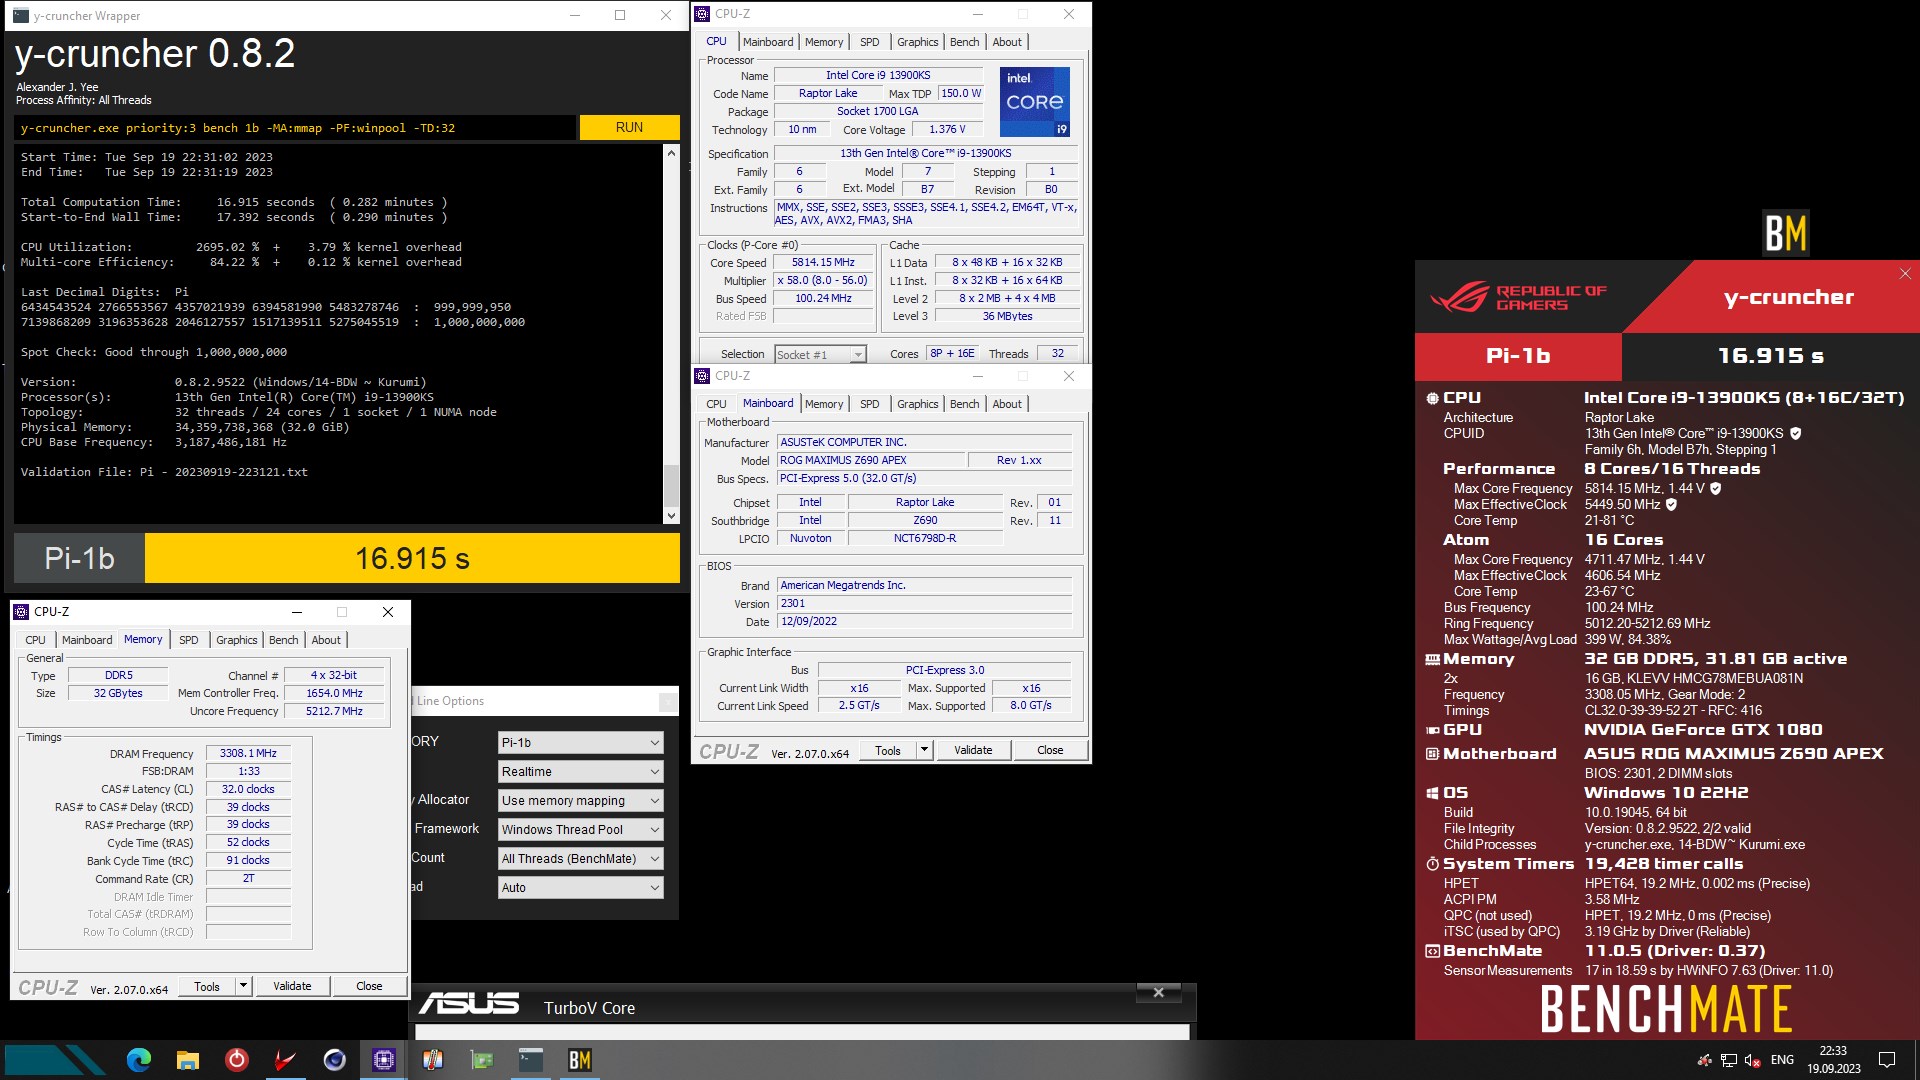Click the BIOS version field 2301
Viewport: 1920px width, 1080px height.
pyautogui.click(x=925, y=603)
